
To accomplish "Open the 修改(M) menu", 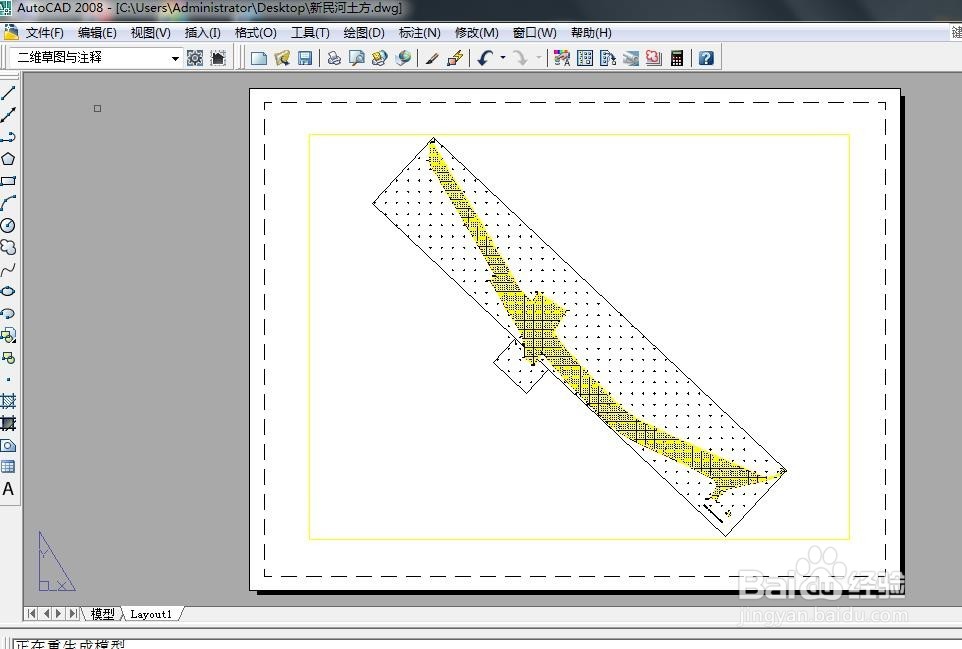I will [476, 33].
